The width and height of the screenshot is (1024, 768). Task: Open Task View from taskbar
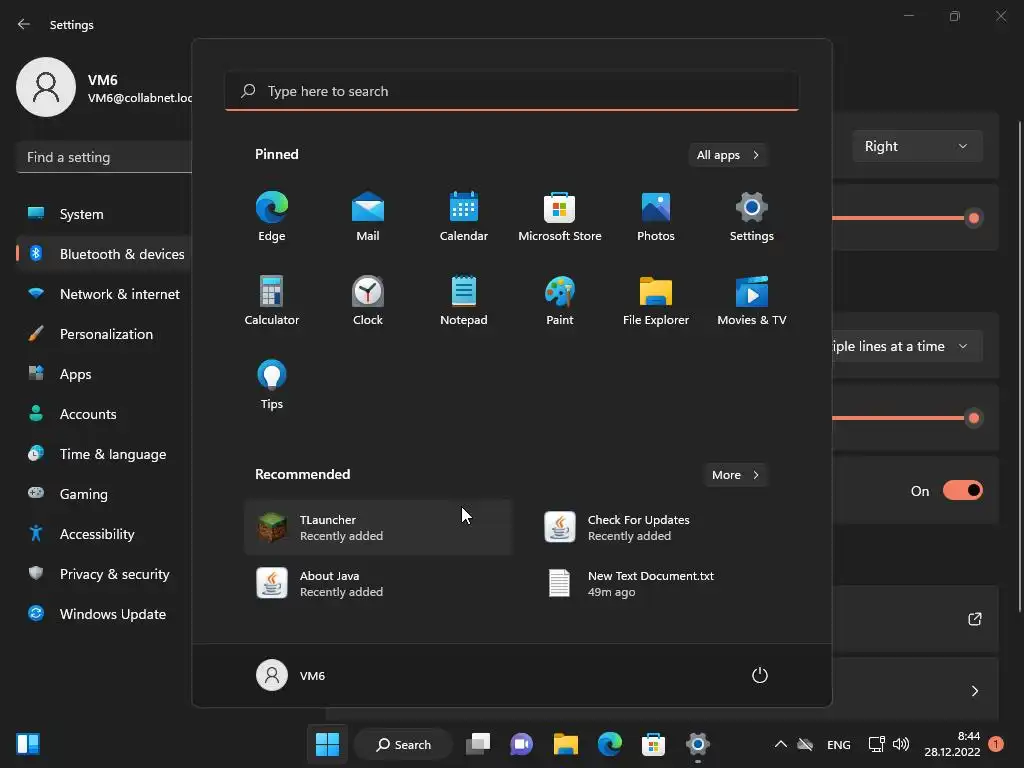[x=478, y=744]
